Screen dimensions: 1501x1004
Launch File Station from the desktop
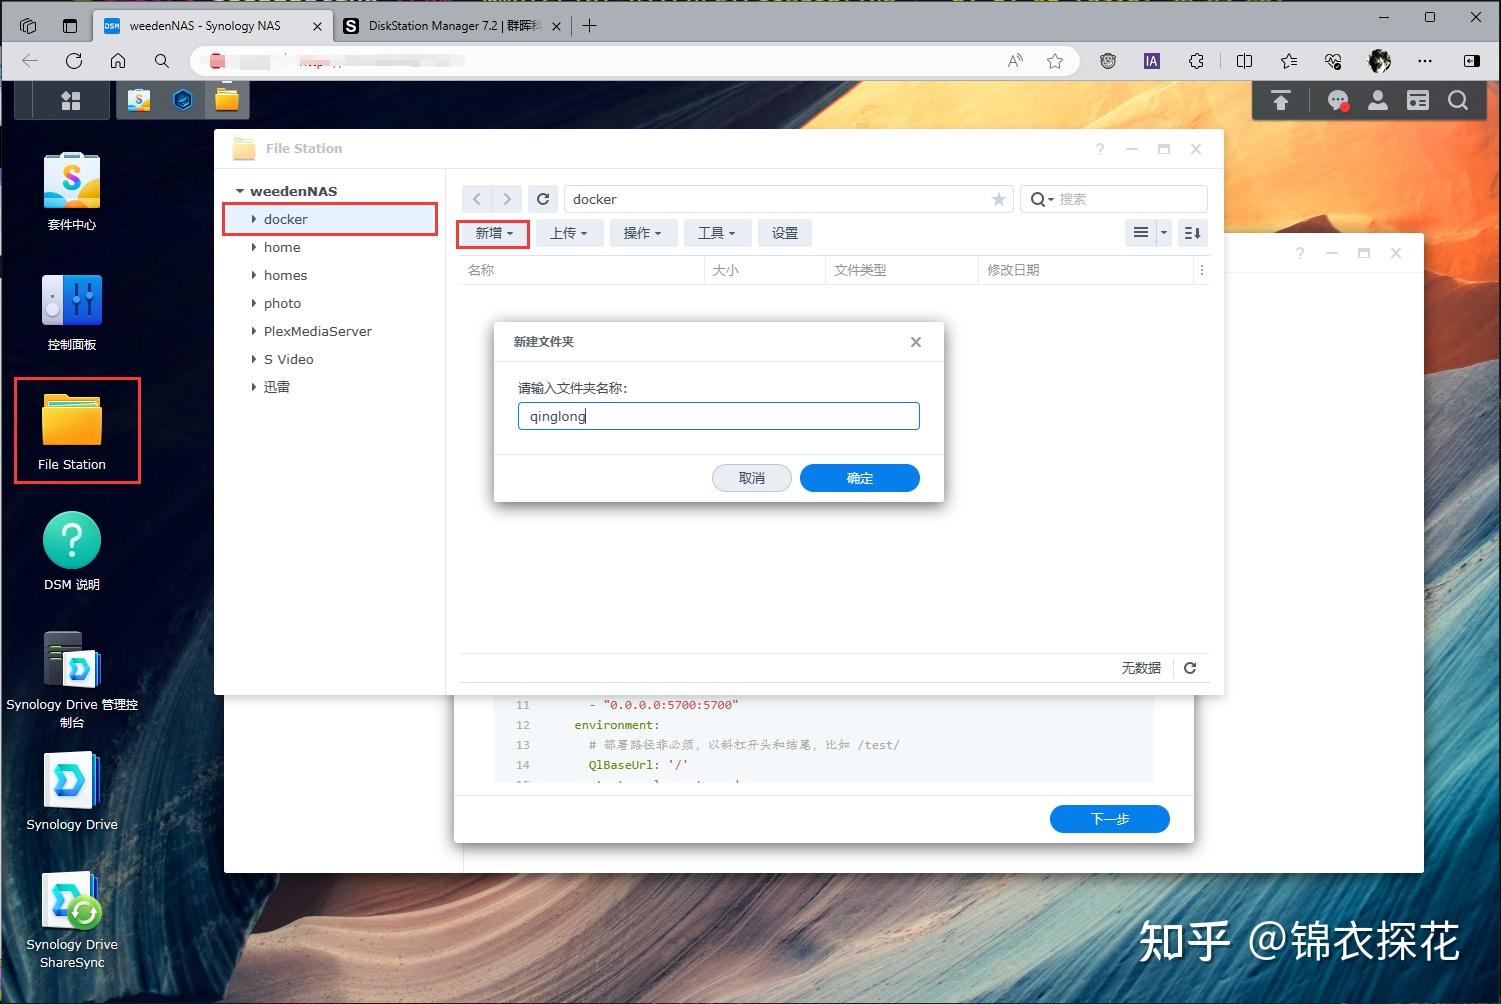click(x=72, y=431)
